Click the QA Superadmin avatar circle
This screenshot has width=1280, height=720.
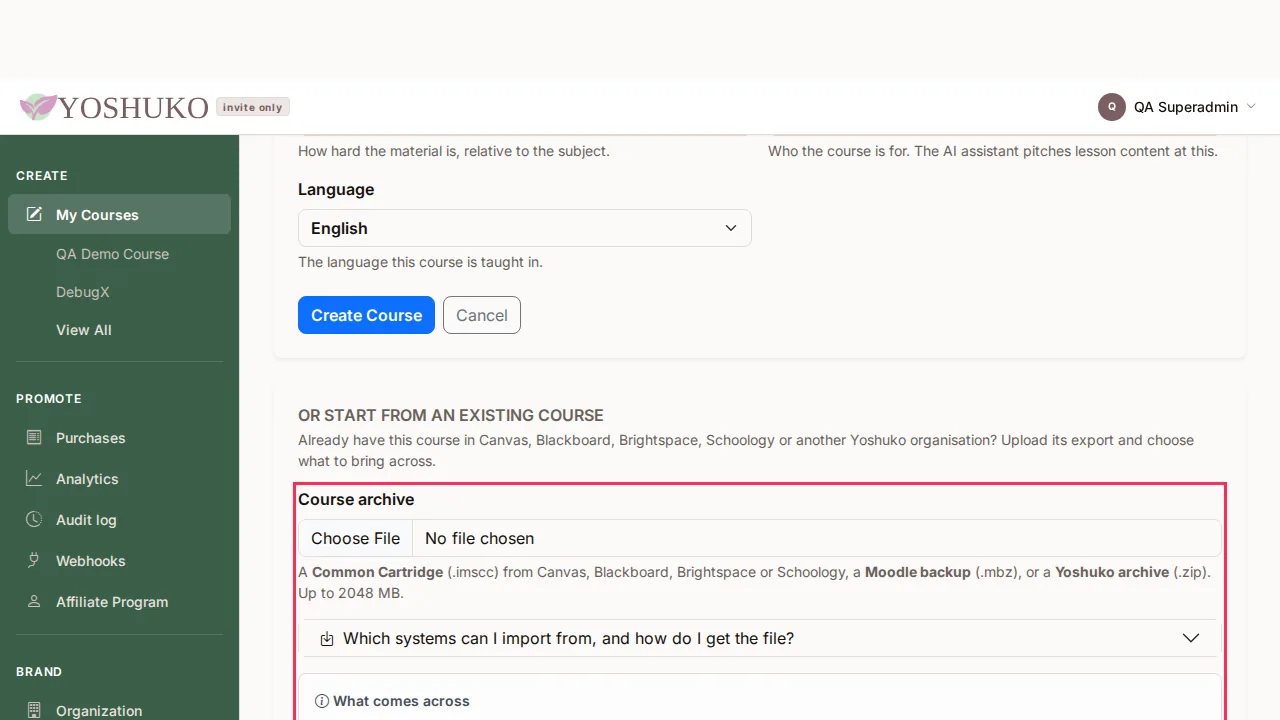pyautogui.click(x=1112, y=107)
